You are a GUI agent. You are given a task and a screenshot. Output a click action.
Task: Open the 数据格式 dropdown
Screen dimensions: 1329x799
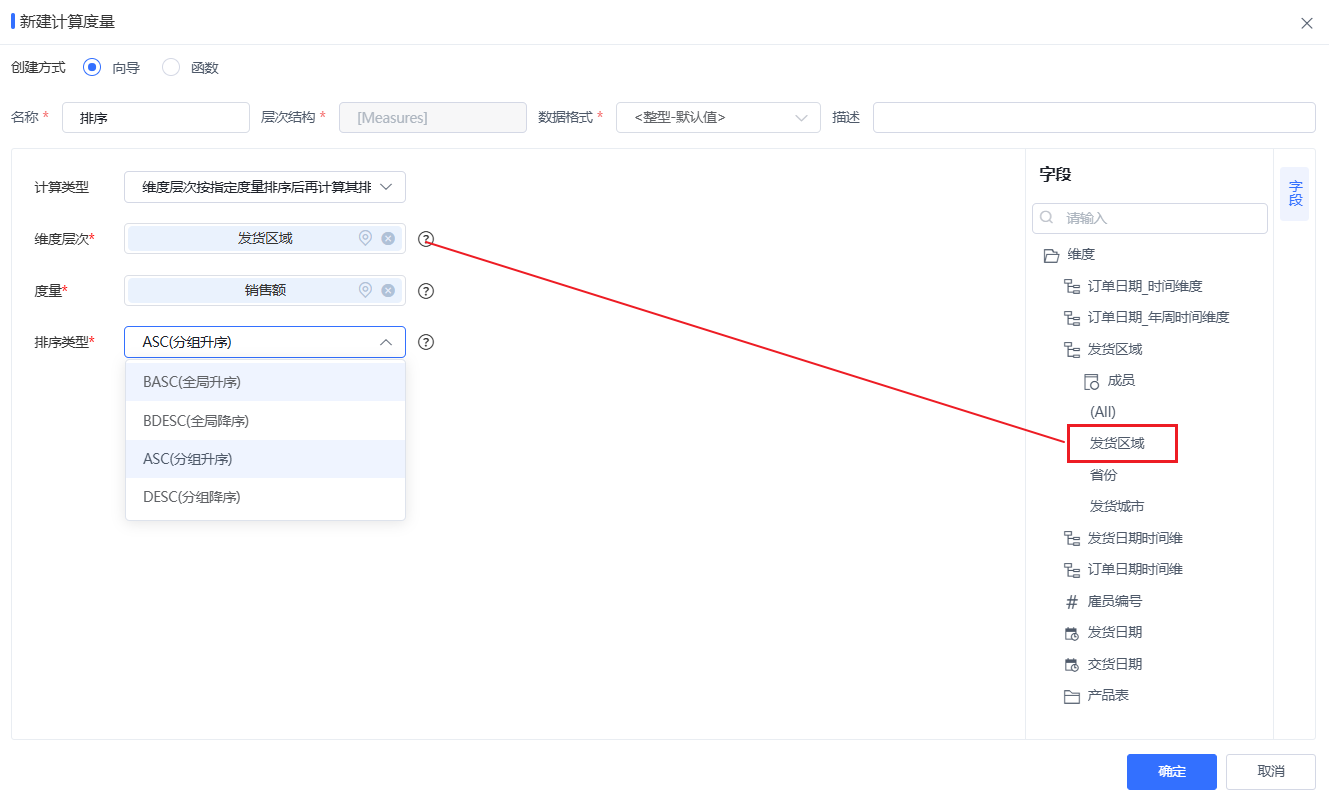(718, 117)
